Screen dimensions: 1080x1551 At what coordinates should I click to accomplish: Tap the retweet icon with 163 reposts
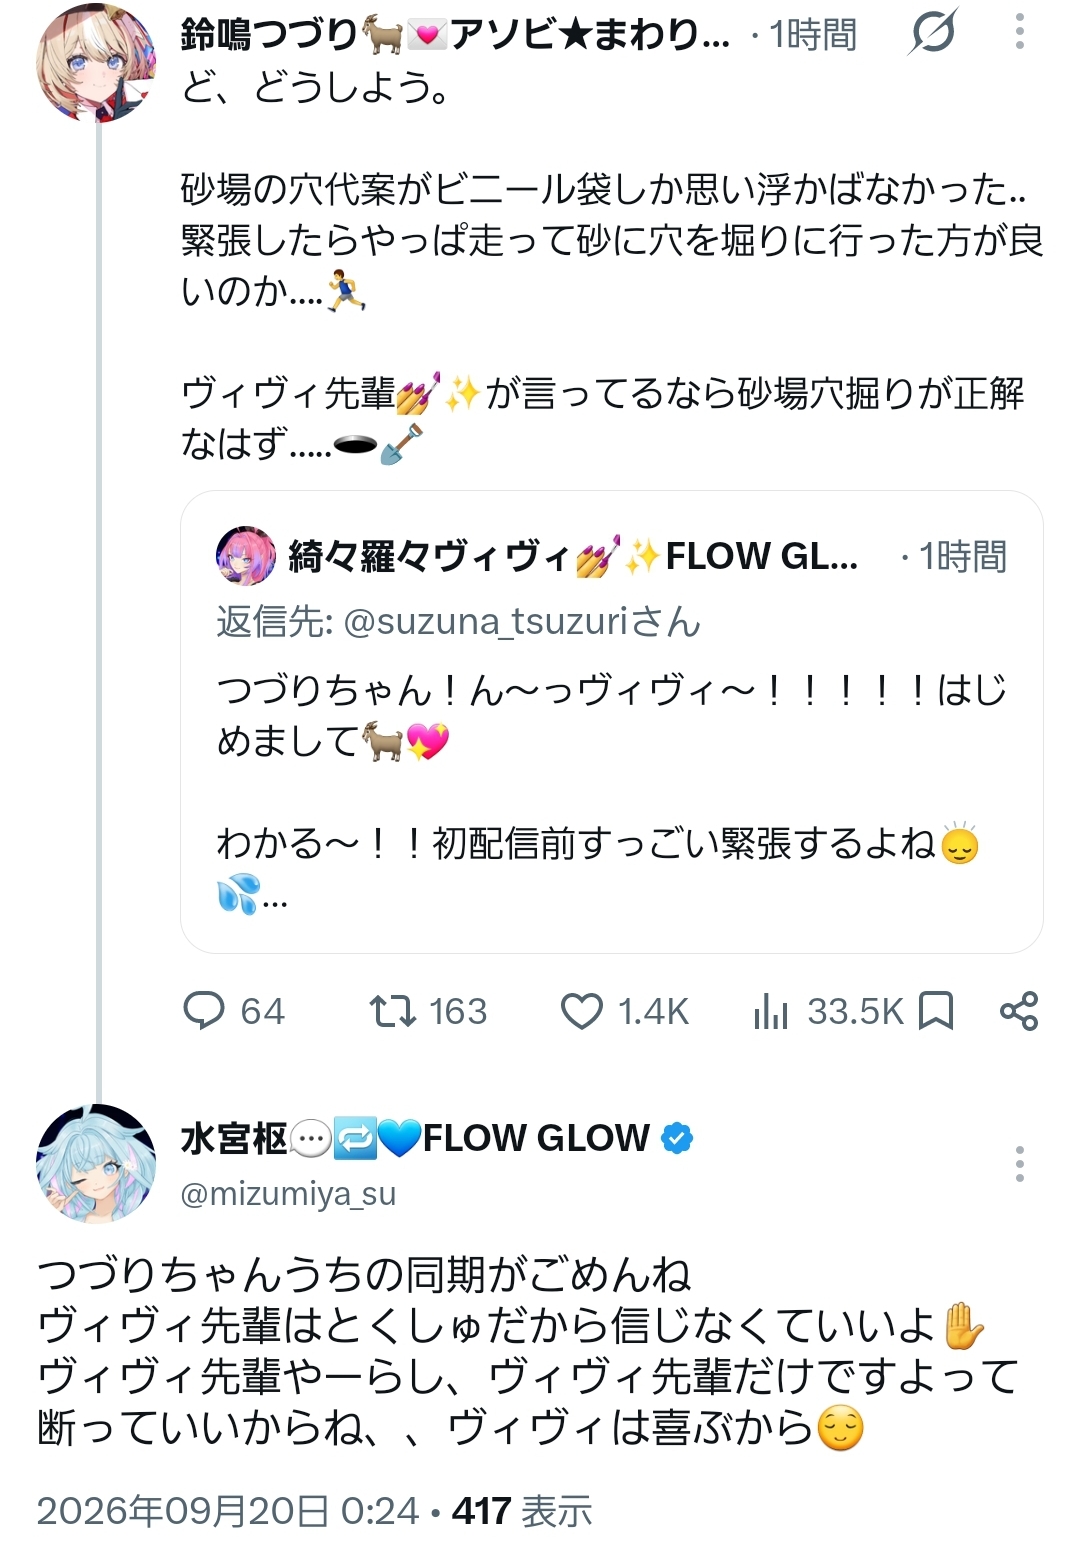pyautogui.click(x=392, y=1011)
